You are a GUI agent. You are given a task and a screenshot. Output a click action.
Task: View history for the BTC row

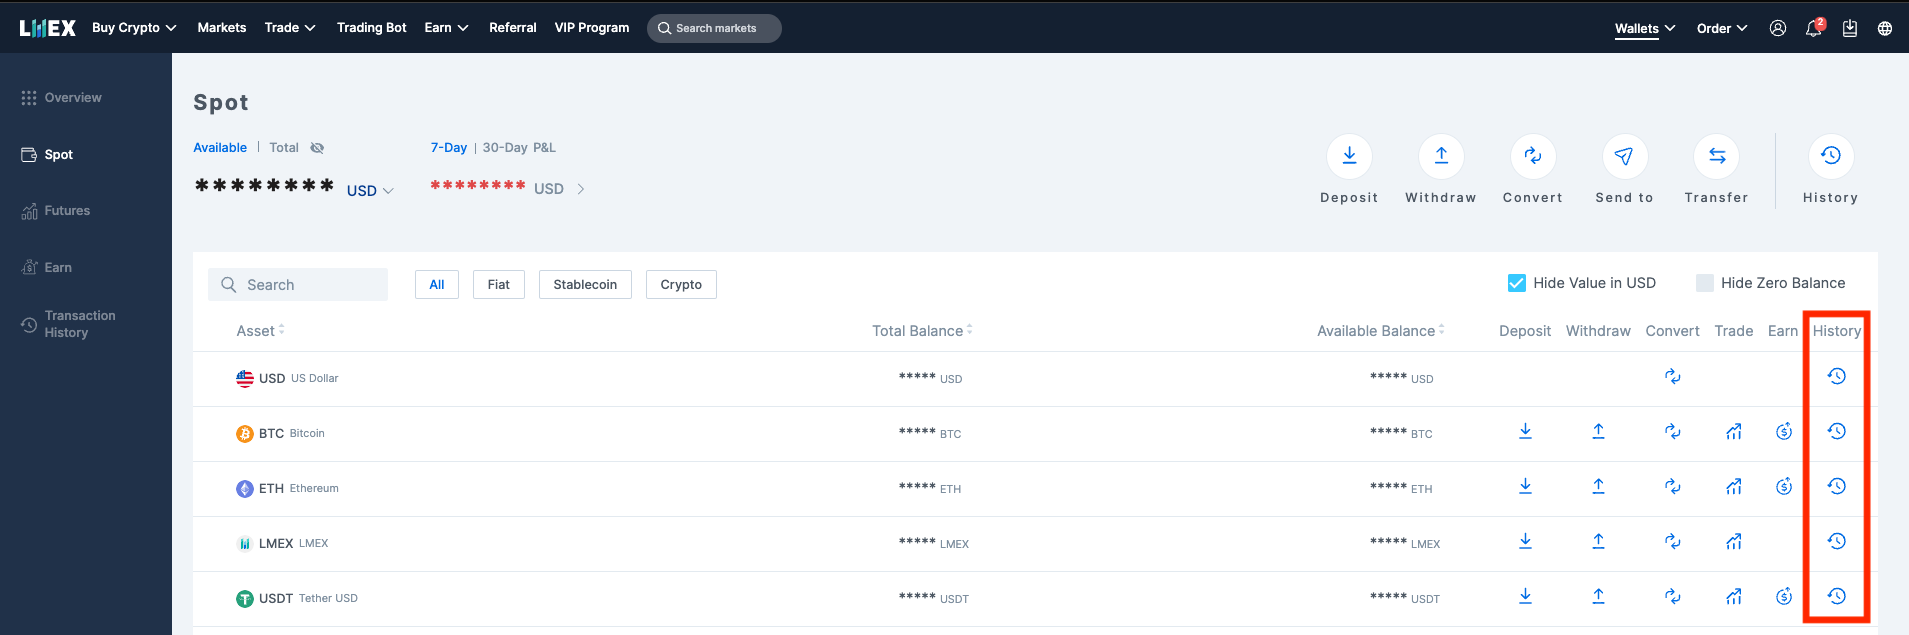(x=1837, y=432)
